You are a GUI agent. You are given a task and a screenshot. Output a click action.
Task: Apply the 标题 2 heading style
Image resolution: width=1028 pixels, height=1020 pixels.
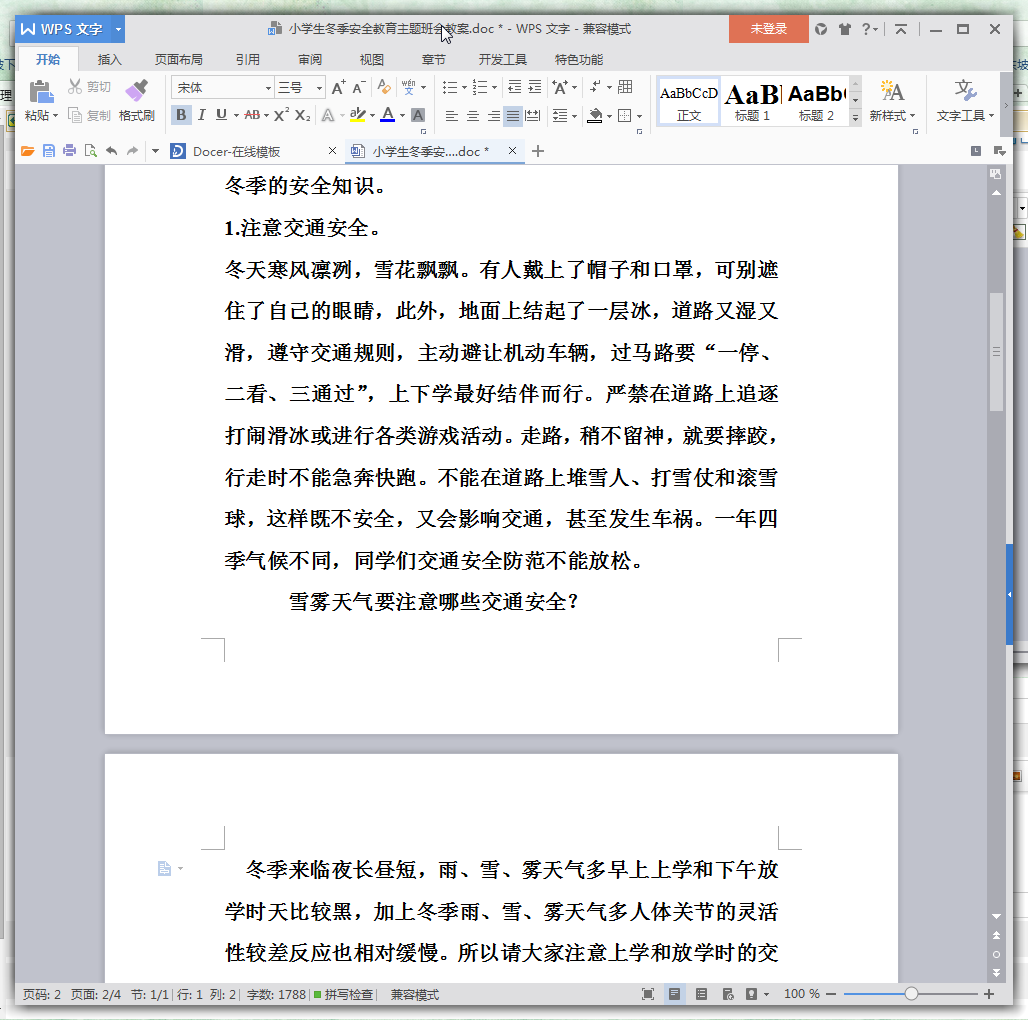point(816,101)
